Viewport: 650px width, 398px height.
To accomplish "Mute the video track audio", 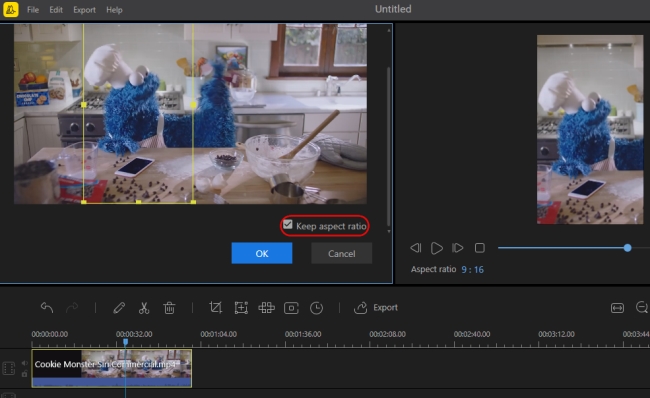I will point(24,363).
